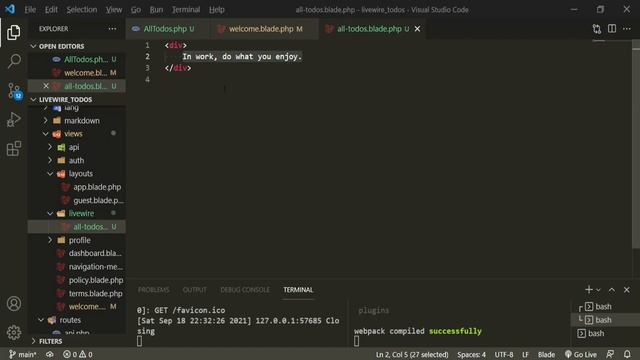640x360 pixels.
Task: Click the Explorer more actions ellipsis
Action: tap(112, 29)
